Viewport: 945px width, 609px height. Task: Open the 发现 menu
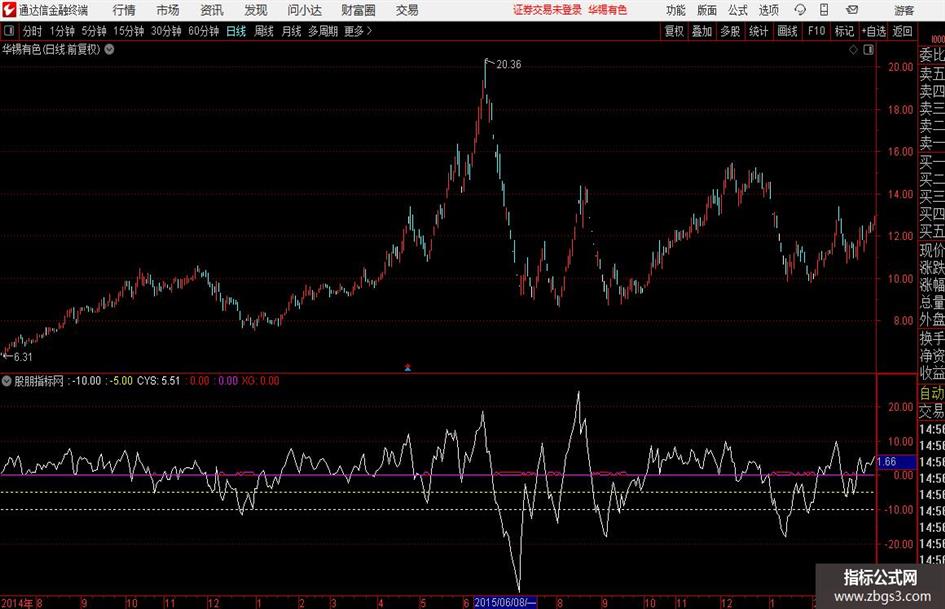click(256, 10)
